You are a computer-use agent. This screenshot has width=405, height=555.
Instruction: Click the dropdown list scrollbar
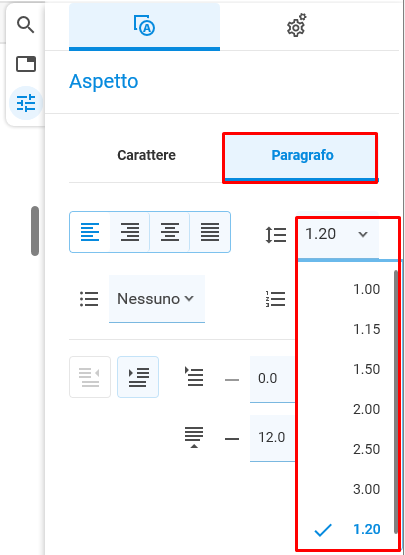click(396, 402)
